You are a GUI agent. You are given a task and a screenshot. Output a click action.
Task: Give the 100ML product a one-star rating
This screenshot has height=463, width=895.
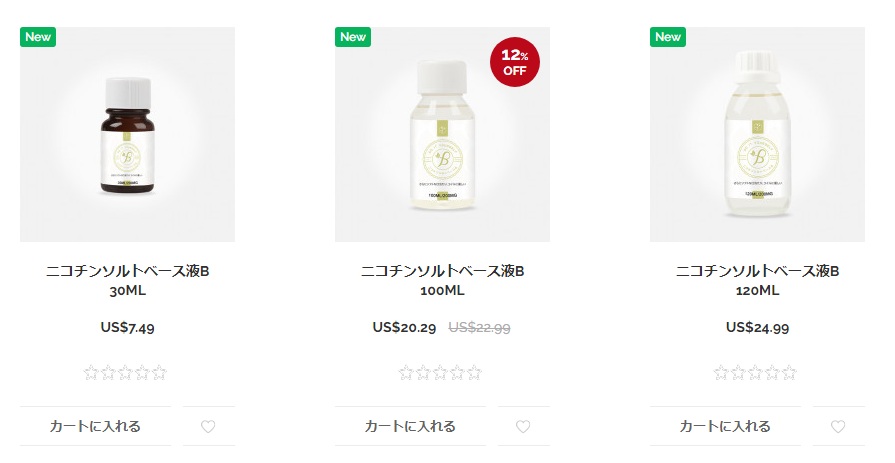click(406, 374)
